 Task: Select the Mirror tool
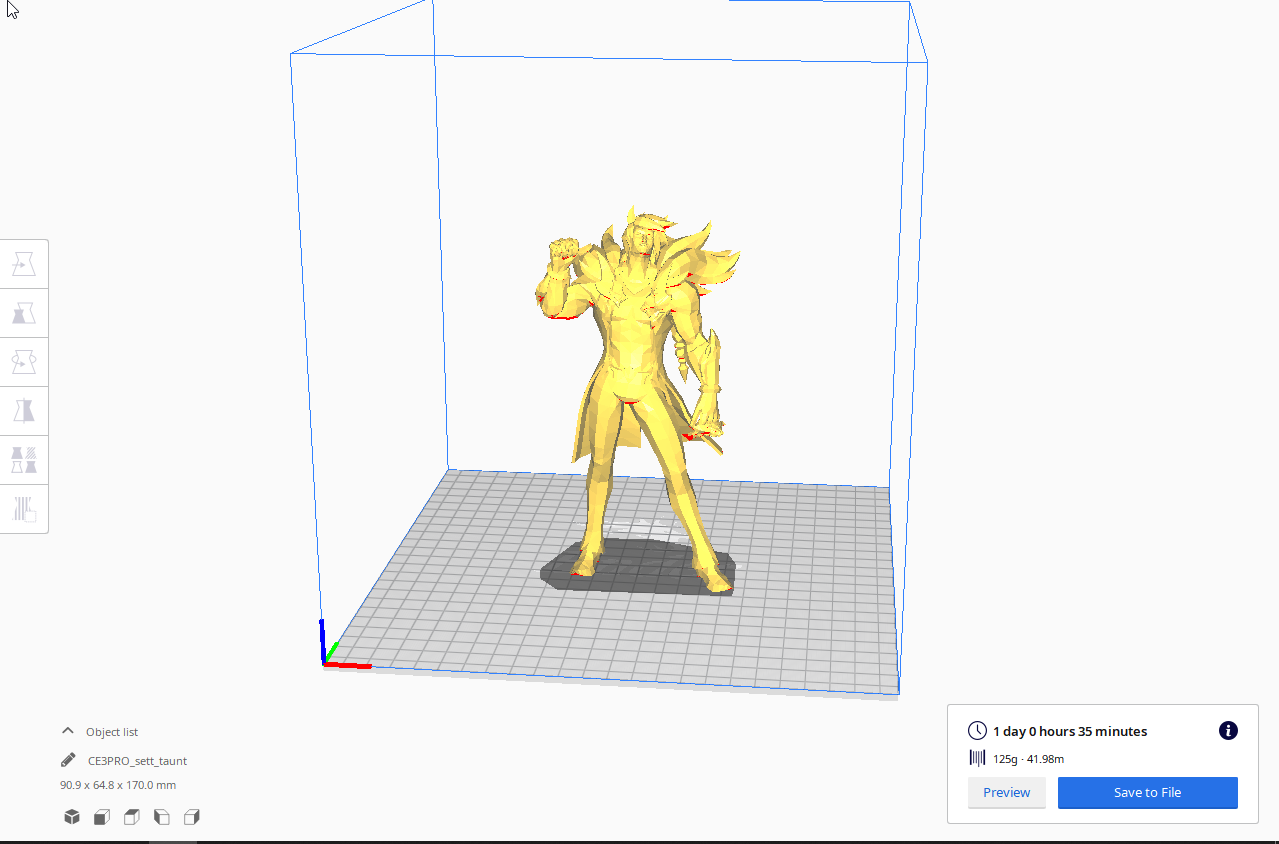[24, 410]
